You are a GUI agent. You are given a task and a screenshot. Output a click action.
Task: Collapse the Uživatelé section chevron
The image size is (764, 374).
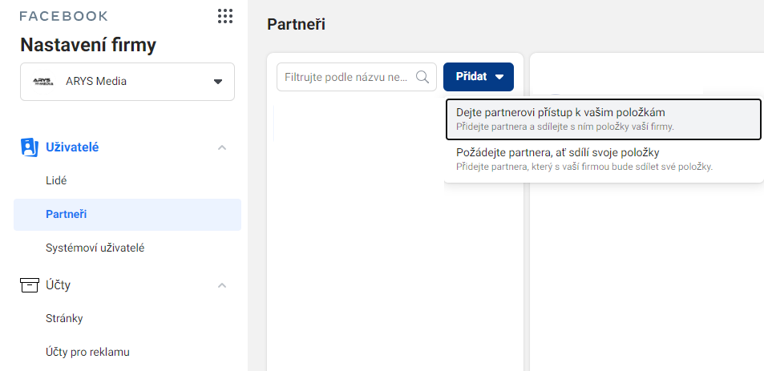(x=222, y=147)
